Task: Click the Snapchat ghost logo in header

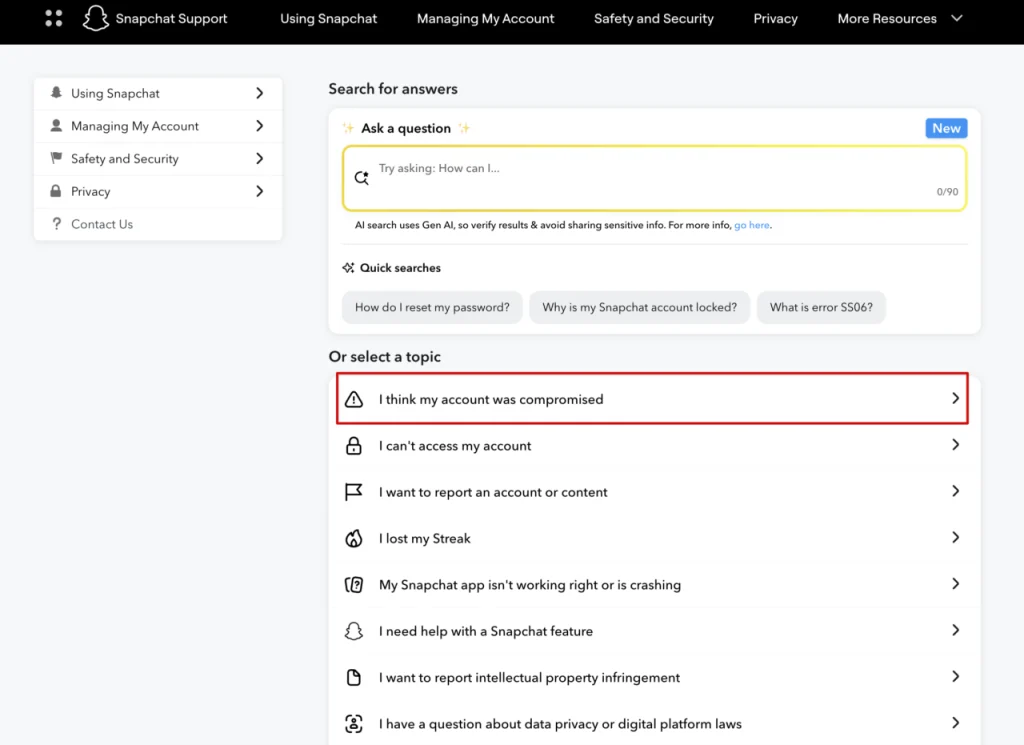Action: click(95, 18)
